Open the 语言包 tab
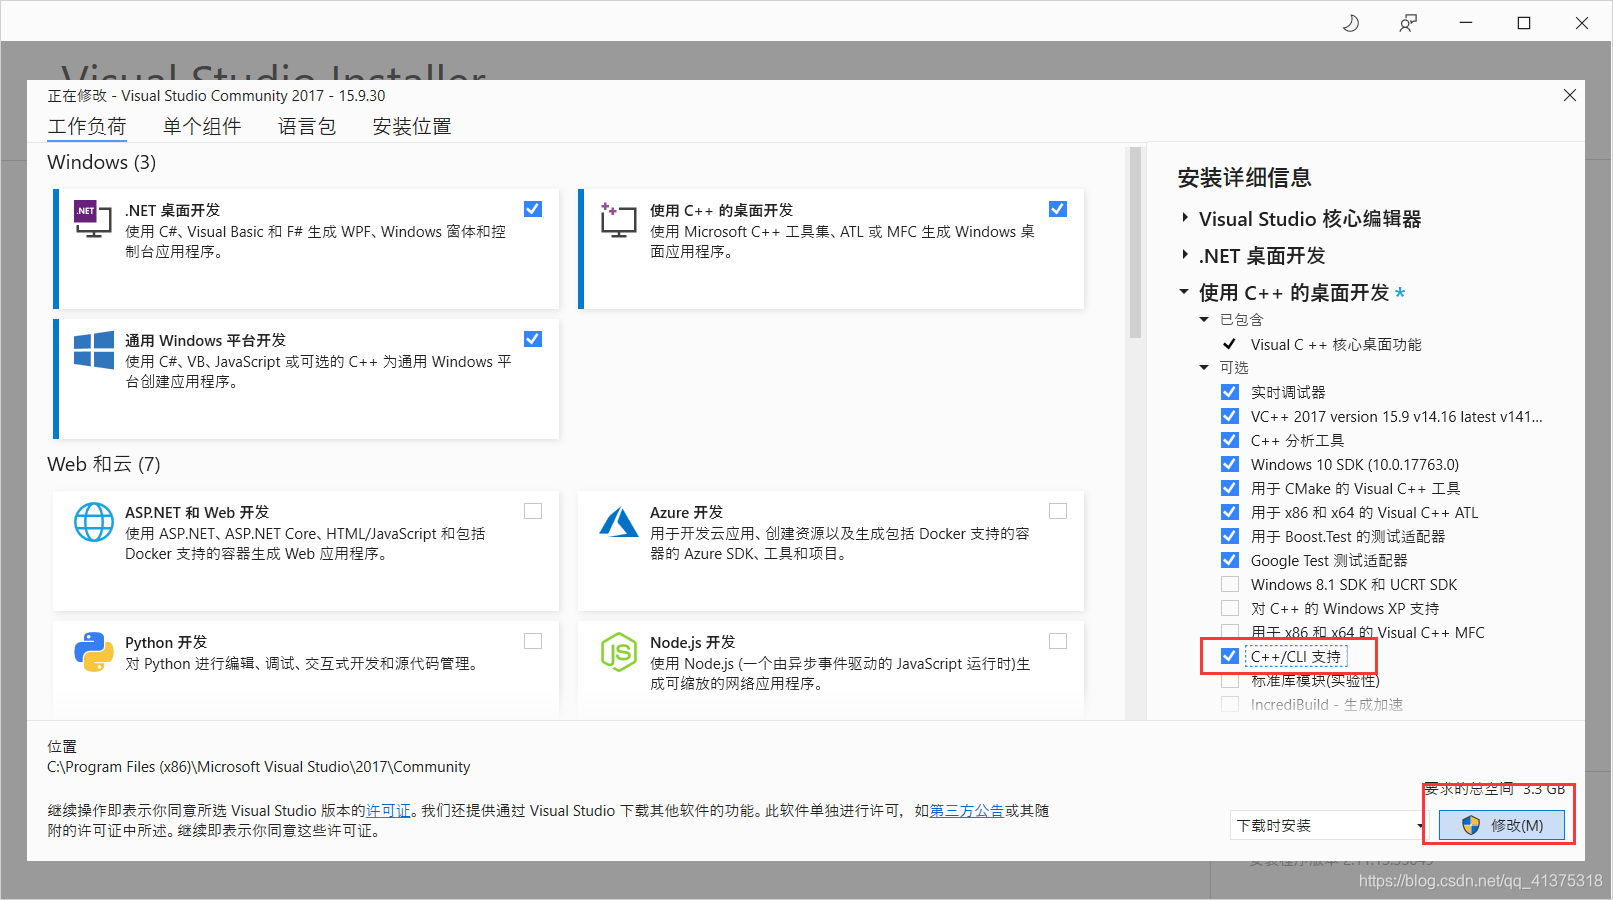 (x=307, y=126)
